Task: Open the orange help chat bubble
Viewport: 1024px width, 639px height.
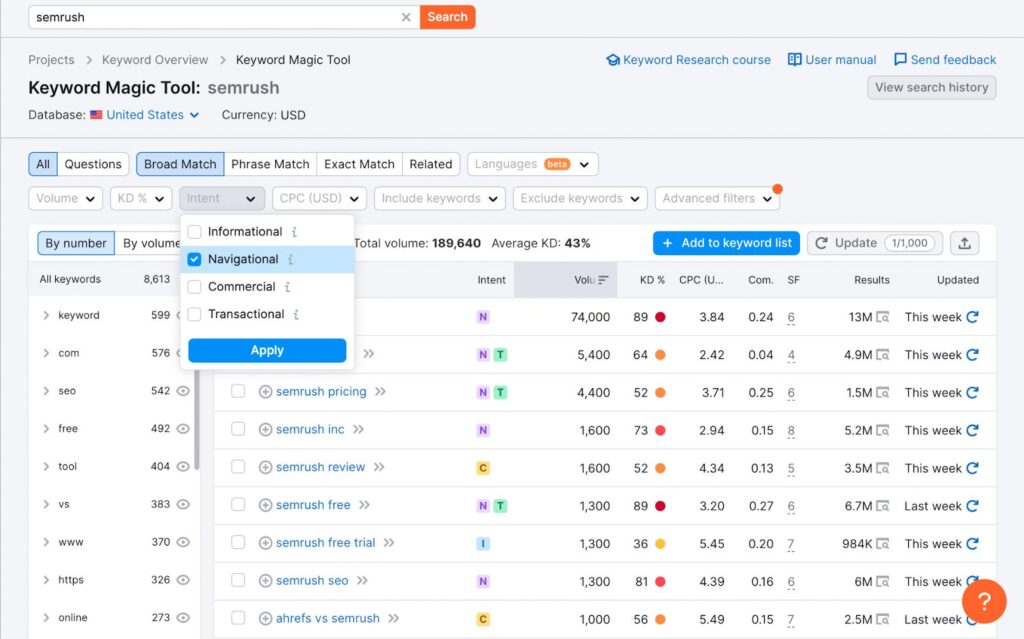Action: click(x=985, y=601)
